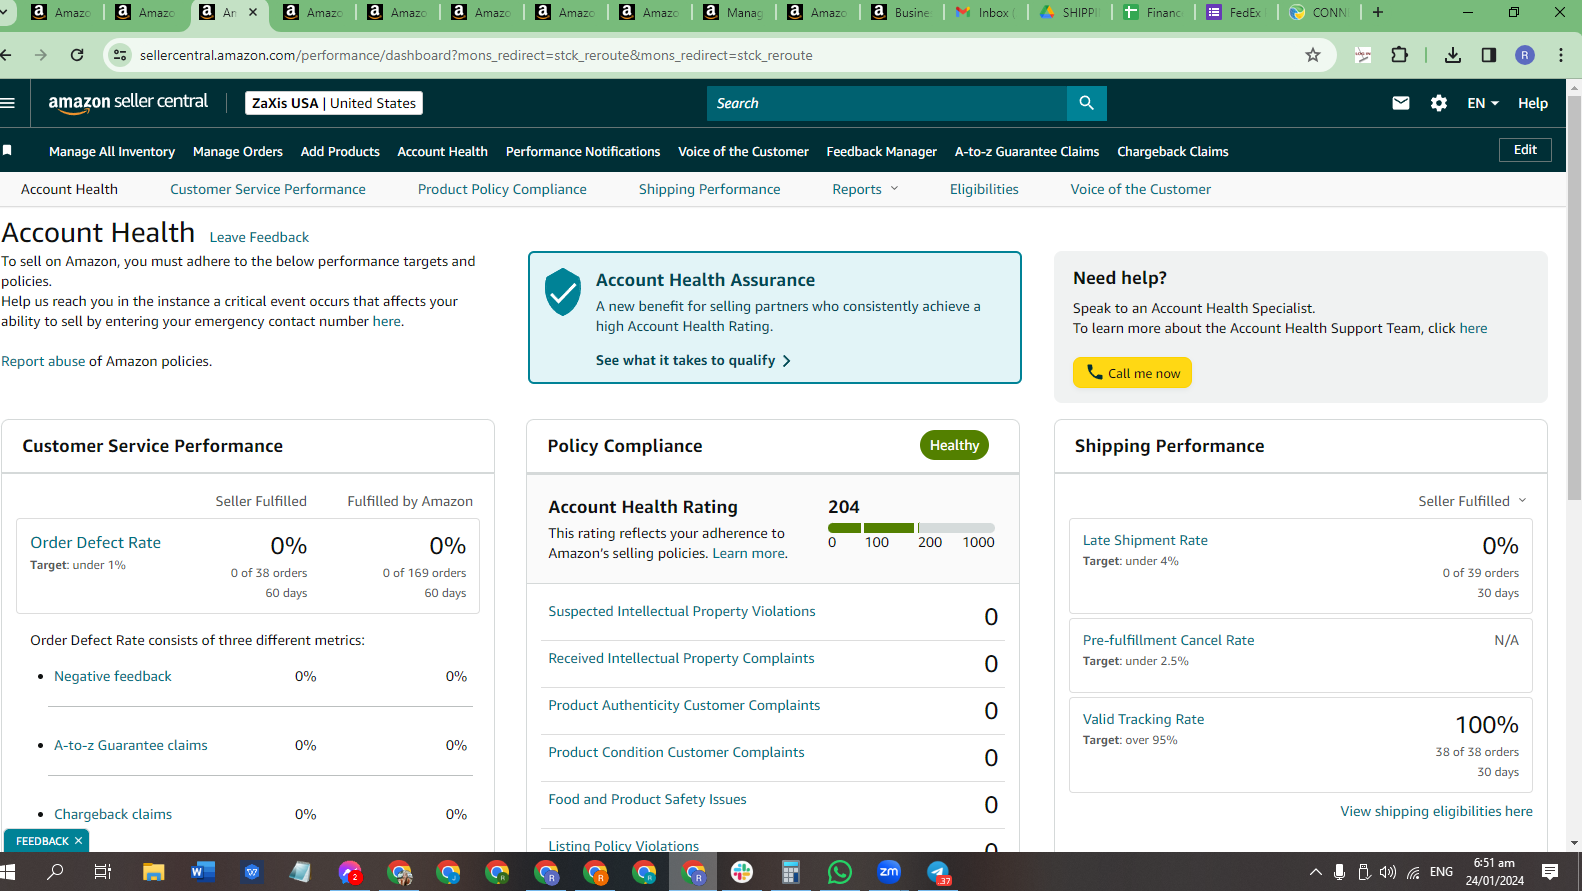The width and height of the screenshot is (1582, 891).
Task: Open Telegram from the taskbar
Action: point(938,872)
